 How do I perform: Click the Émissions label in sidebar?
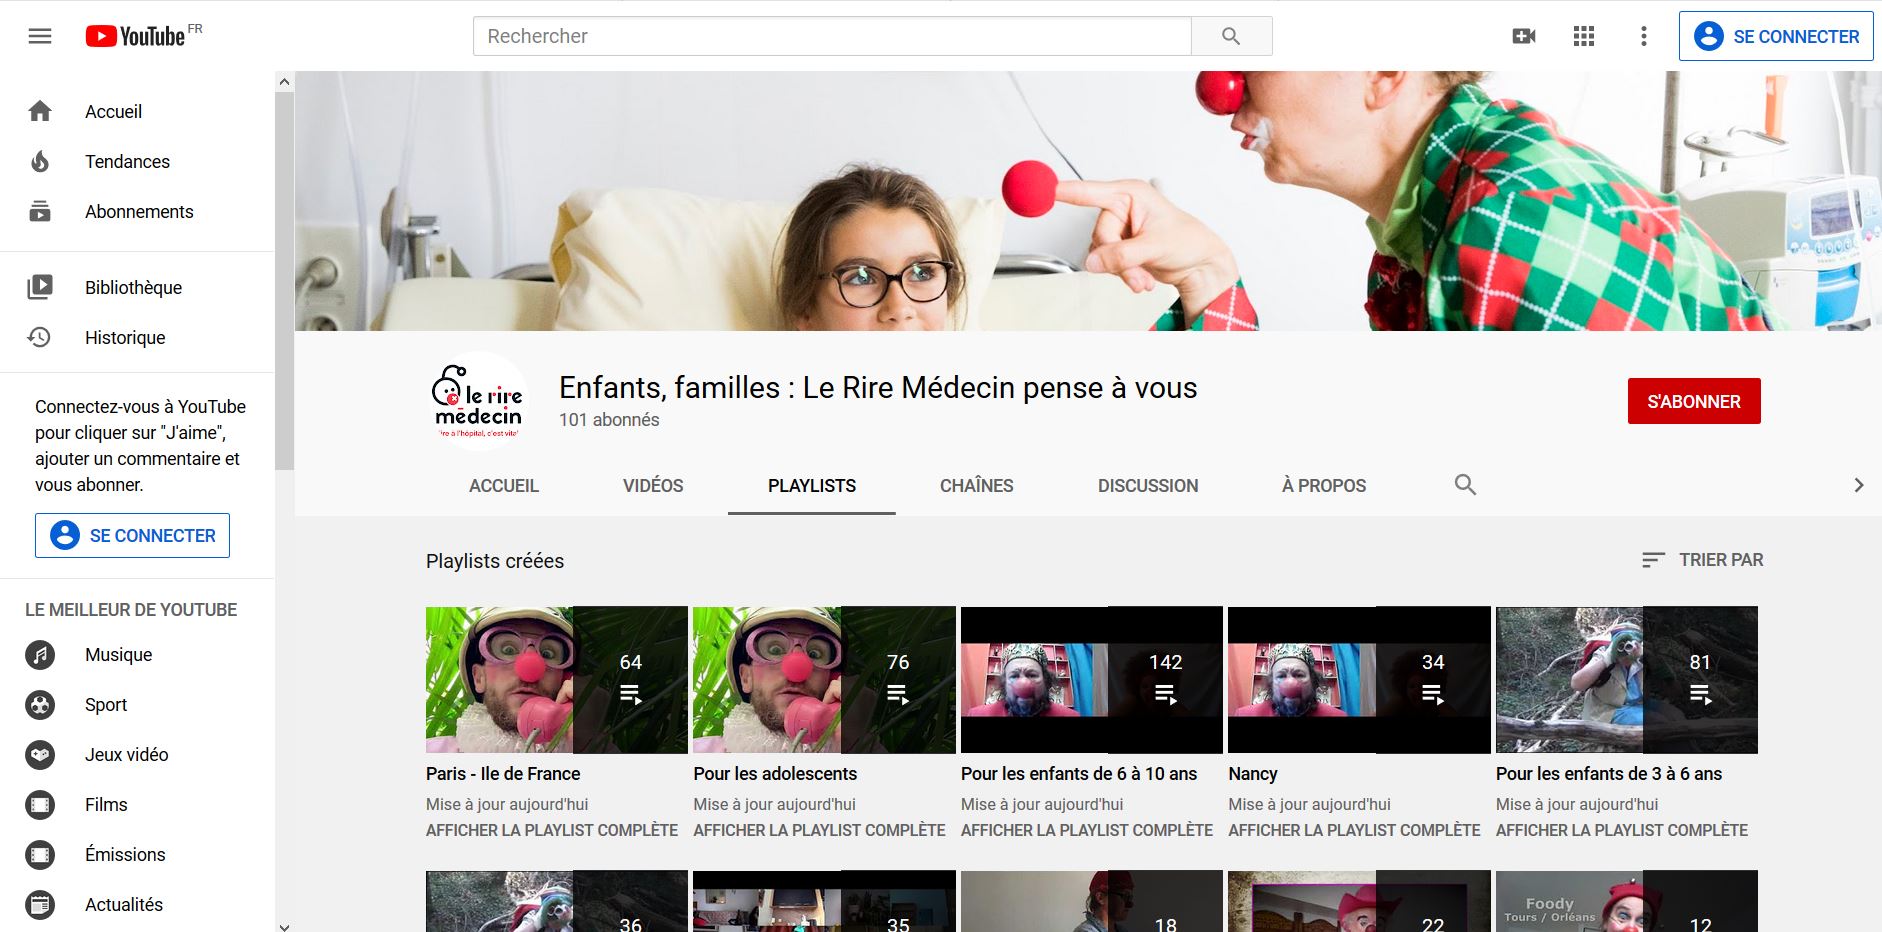(125, 855)
